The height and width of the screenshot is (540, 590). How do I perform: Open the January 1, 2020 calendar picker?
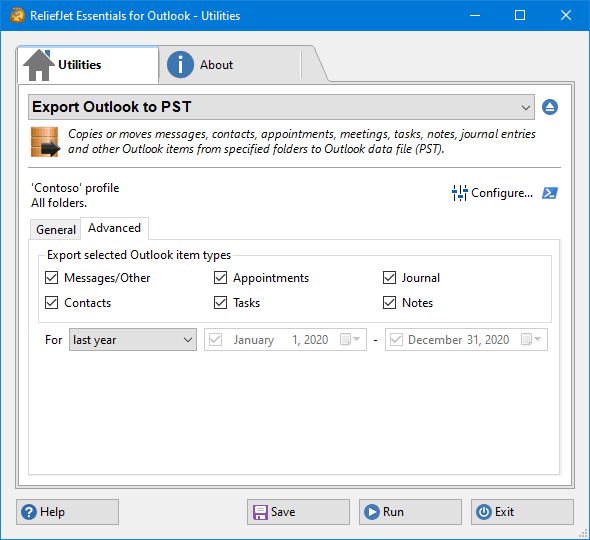350,339
